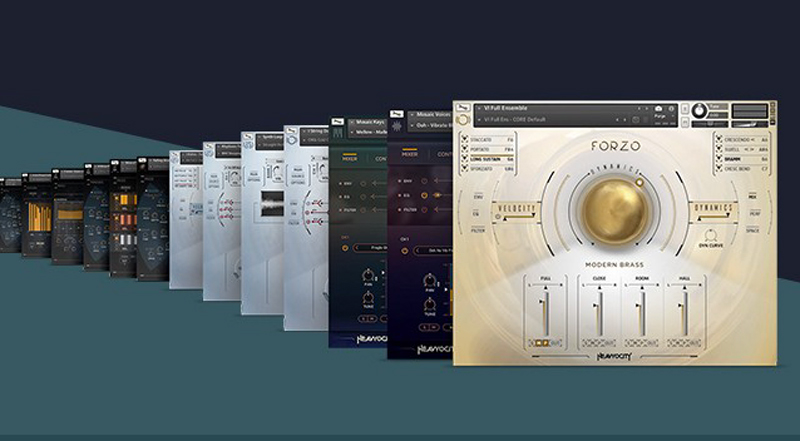
Task: Click the delete snapshot trash icon
Action: (645, 119)
